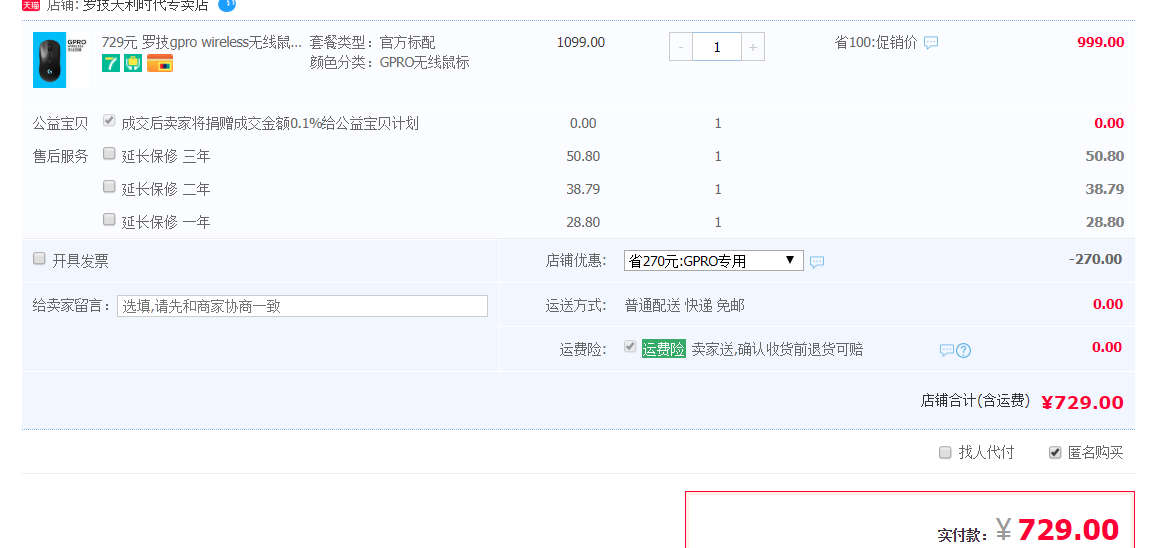Open the GPRO mouse product thumbnail

(60, 60)
